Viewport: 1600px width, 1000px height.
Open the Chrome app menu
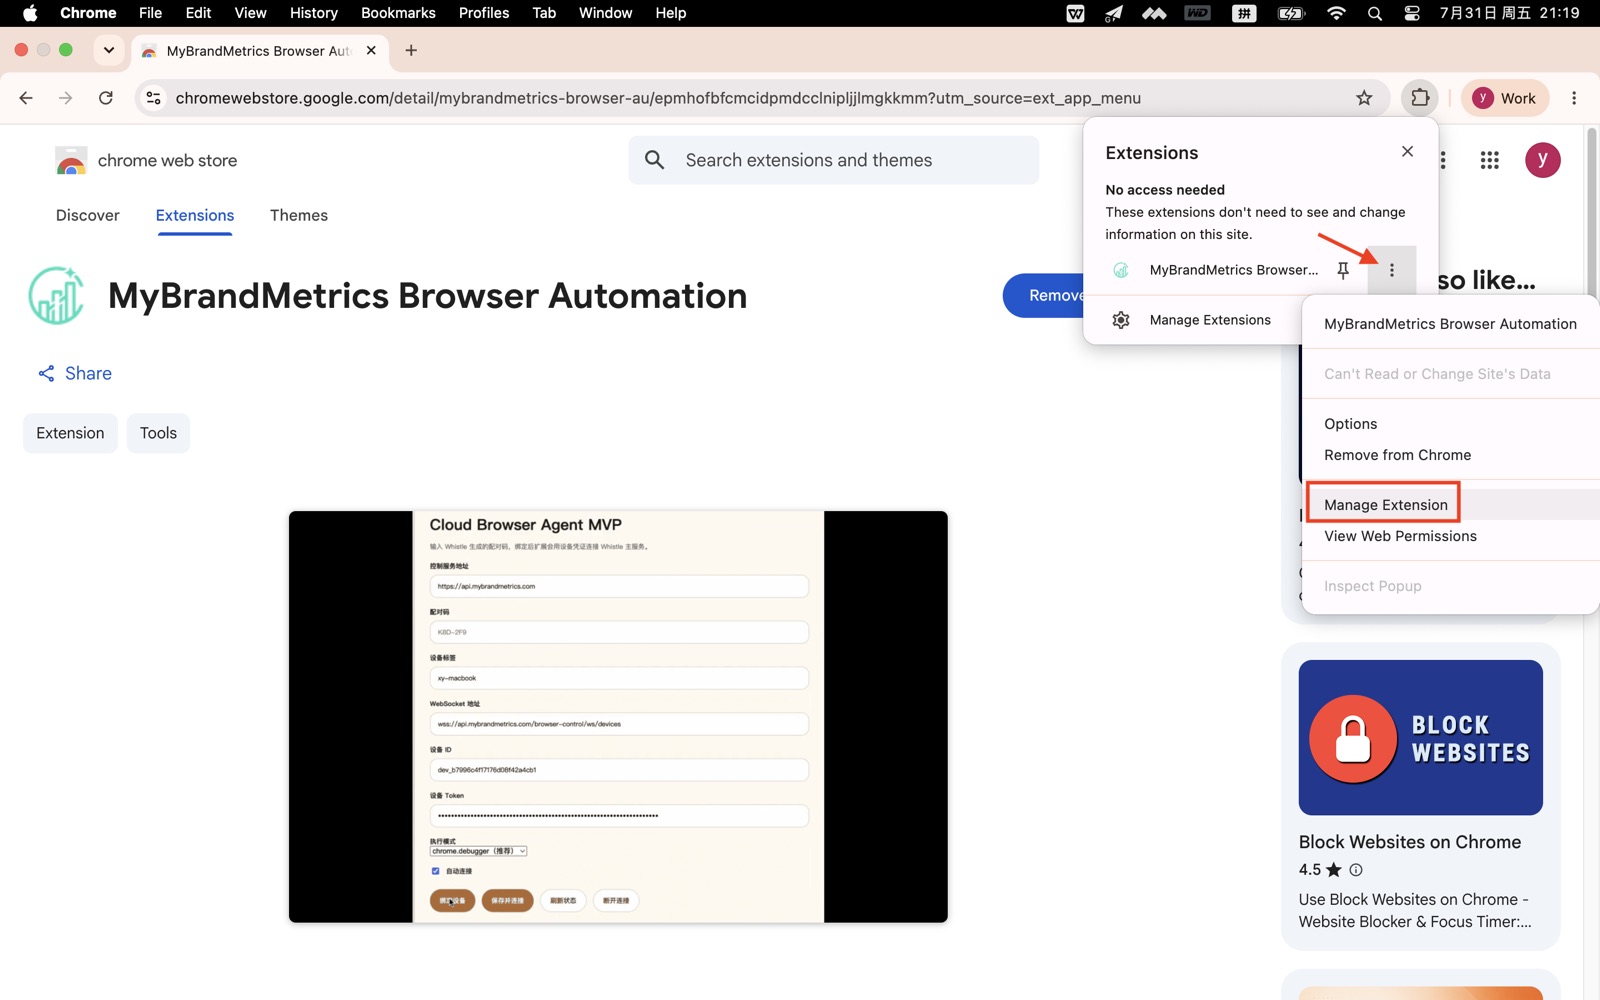tap(88, 13)
